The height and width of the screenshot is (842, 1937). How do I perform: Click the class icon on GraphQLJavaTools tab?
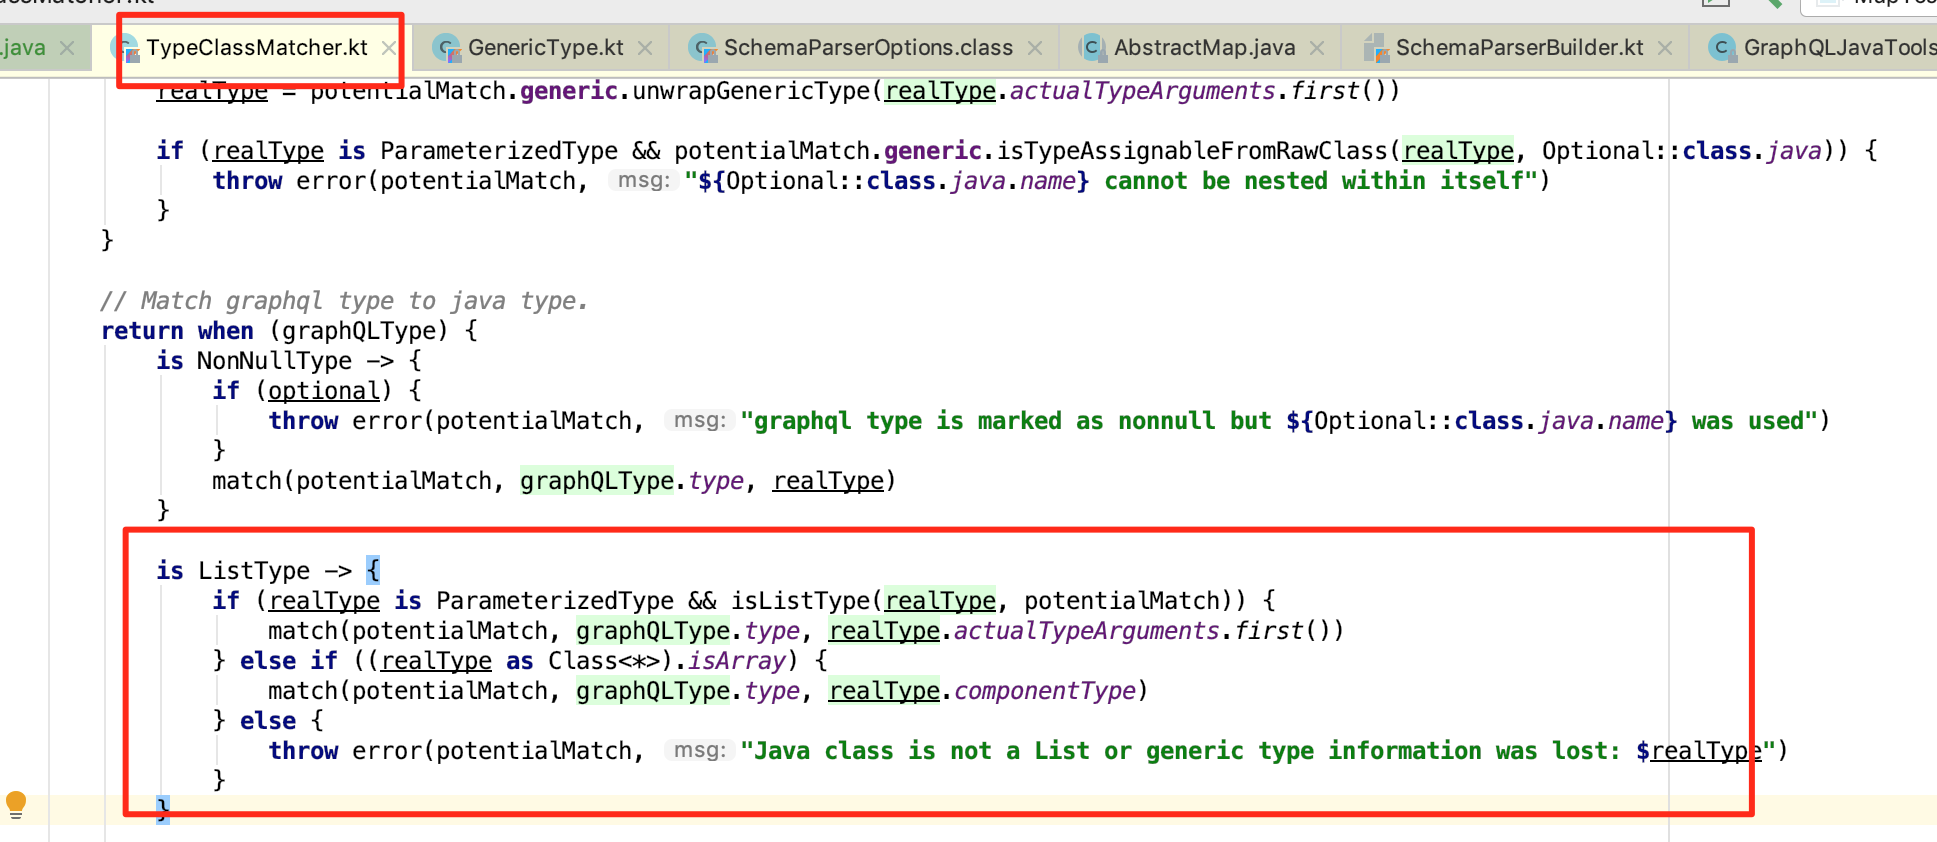(1722, 48)
